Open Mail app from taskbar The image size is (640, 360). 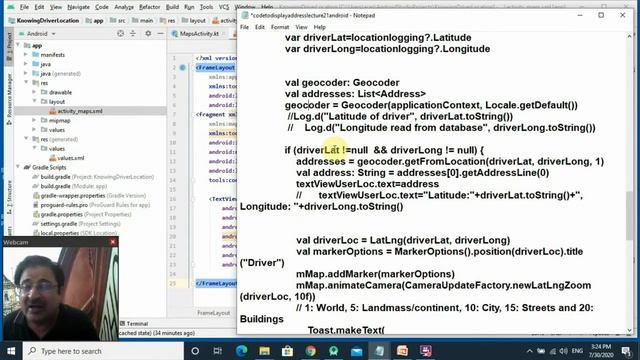(x=356, y=351)
